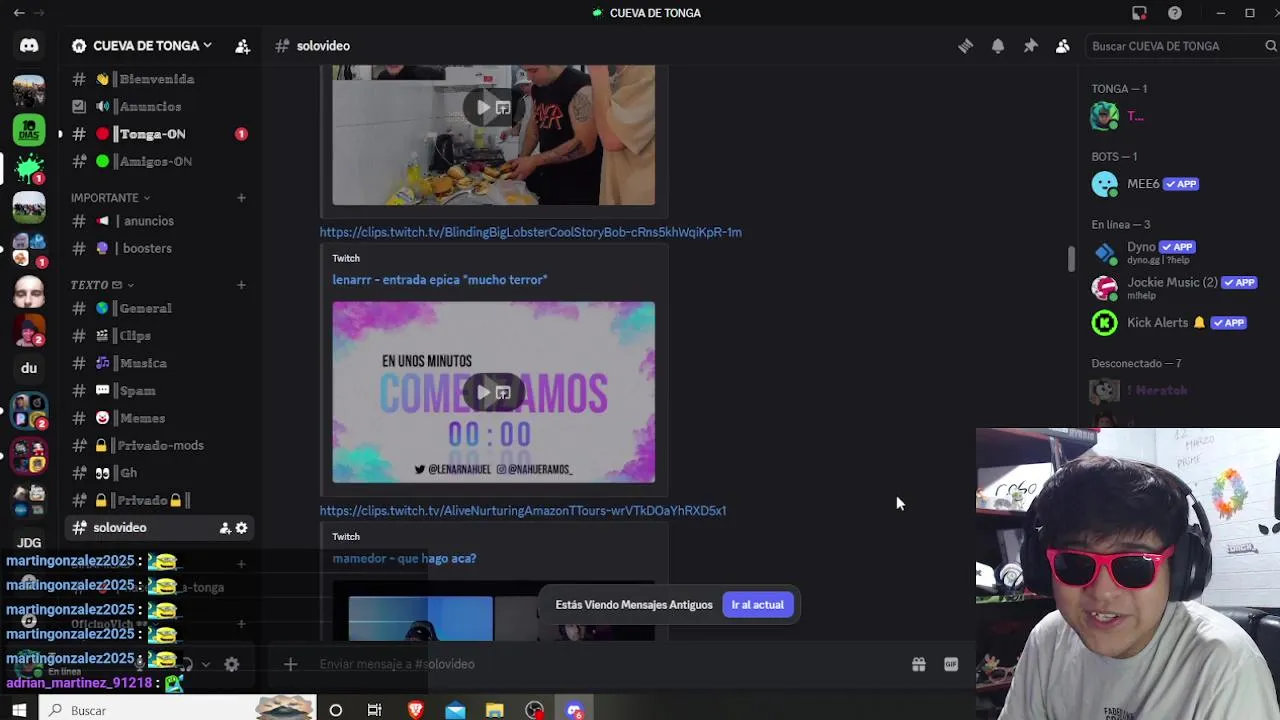Click Dyno bot in member list
This screenshot has height=720, width=1280.
(1178, 252)
